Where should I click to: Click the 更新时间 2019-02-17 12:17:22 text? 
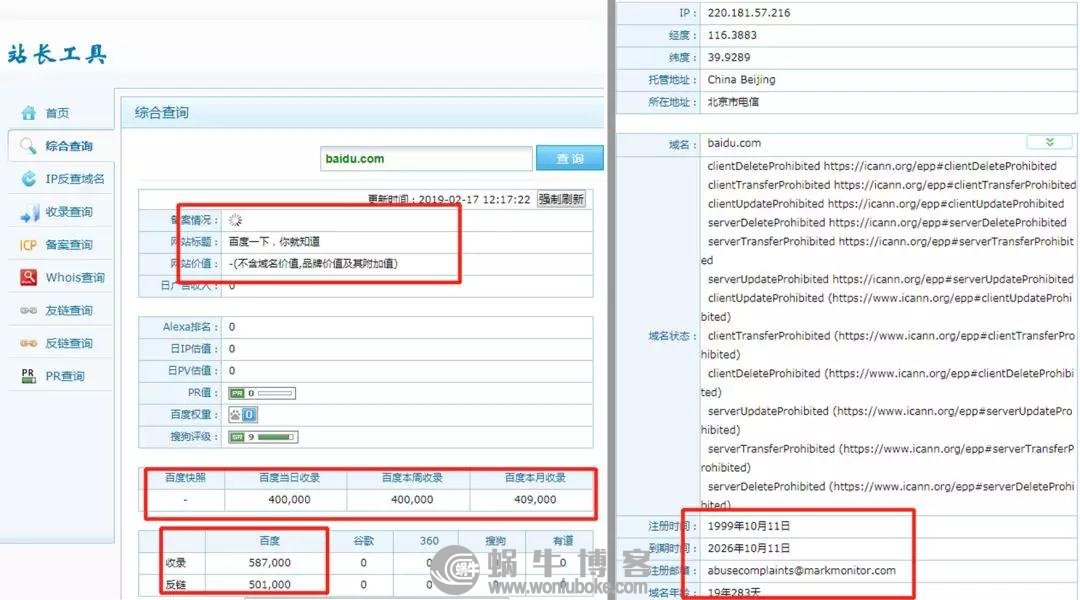(448, 199)
